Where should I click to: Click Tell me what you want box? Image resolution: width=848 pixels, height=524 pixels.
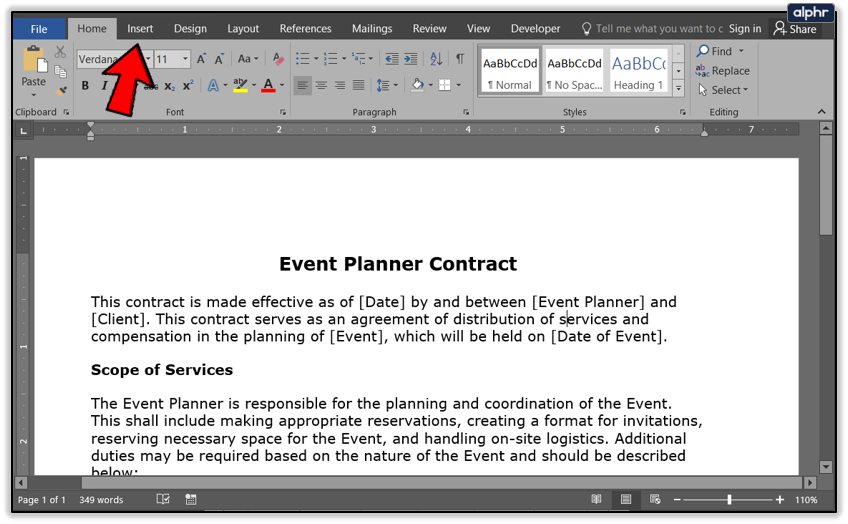click(x=652, y=29)
